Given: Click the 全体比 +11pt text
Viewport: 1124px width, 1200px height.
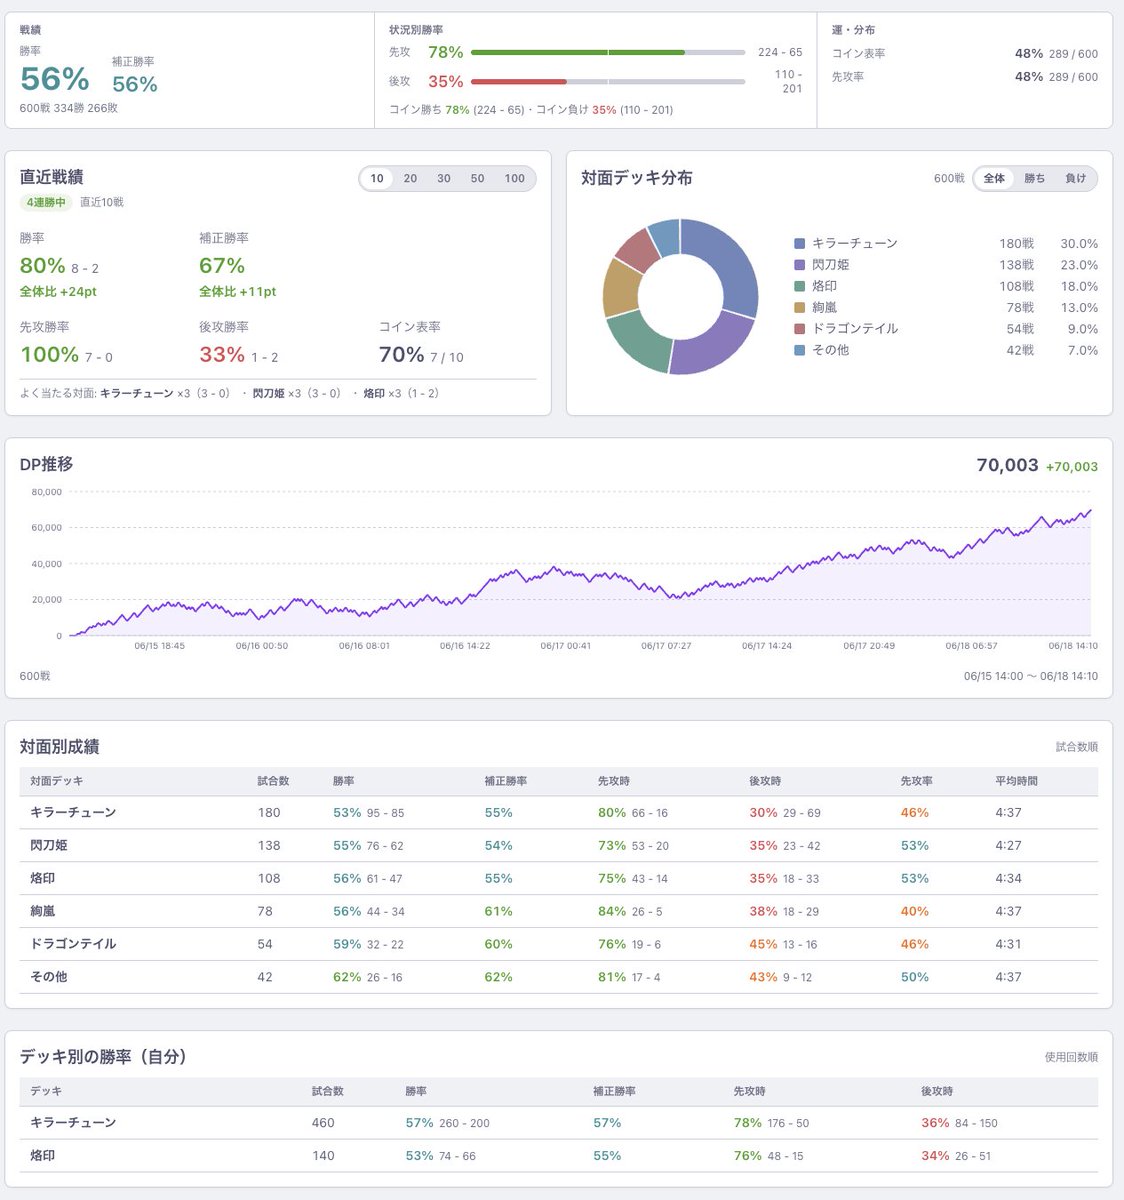Looking at the screenshot, I should [238, 292].
